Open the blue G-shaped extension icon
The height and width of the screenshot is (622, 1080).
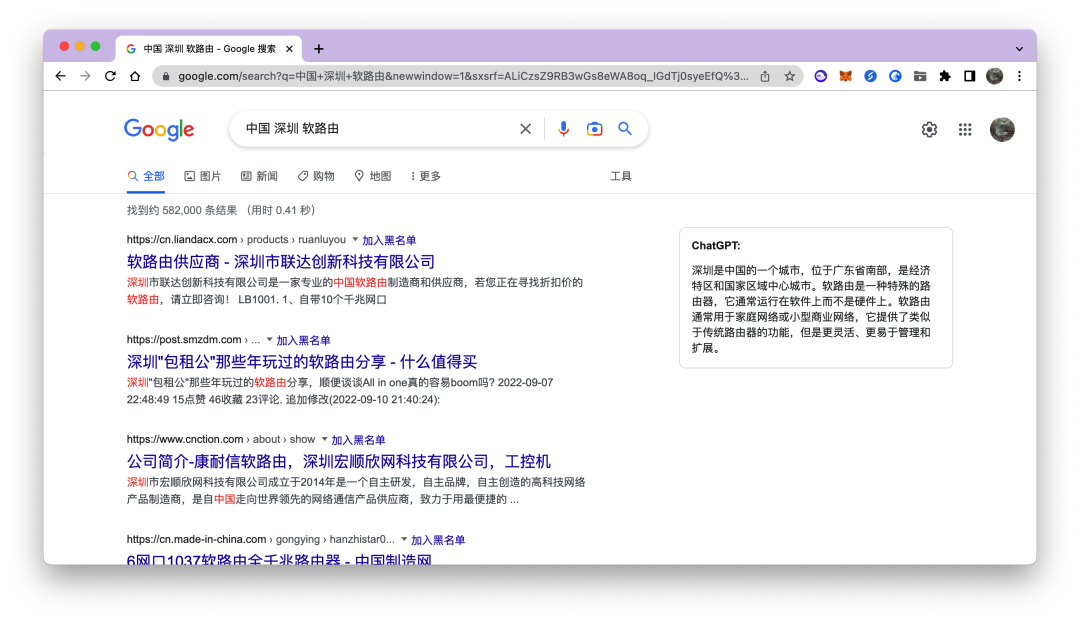point(895,76)
